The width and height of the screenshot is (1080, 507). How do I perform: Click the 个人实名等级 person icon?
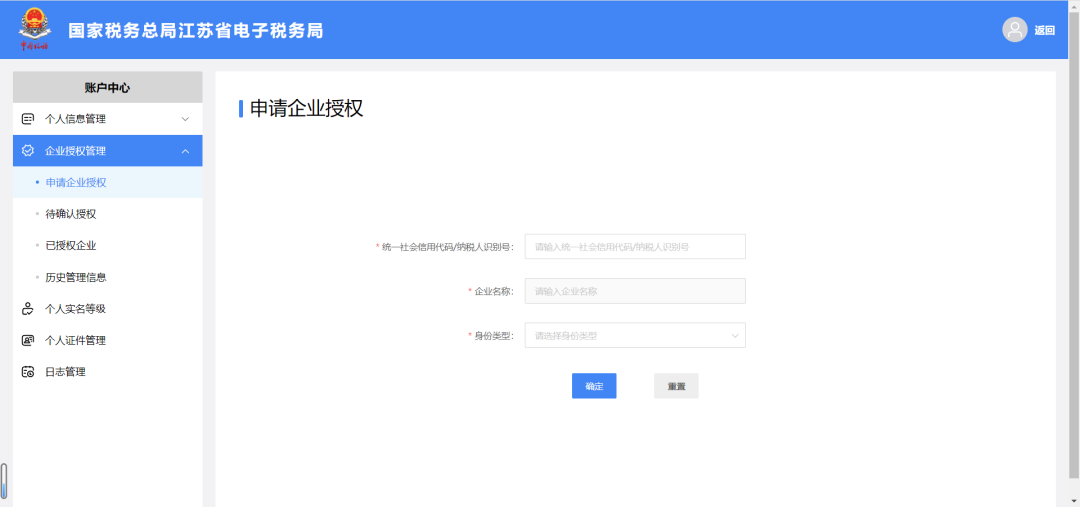pyautogui.click(x=28, y=309)
